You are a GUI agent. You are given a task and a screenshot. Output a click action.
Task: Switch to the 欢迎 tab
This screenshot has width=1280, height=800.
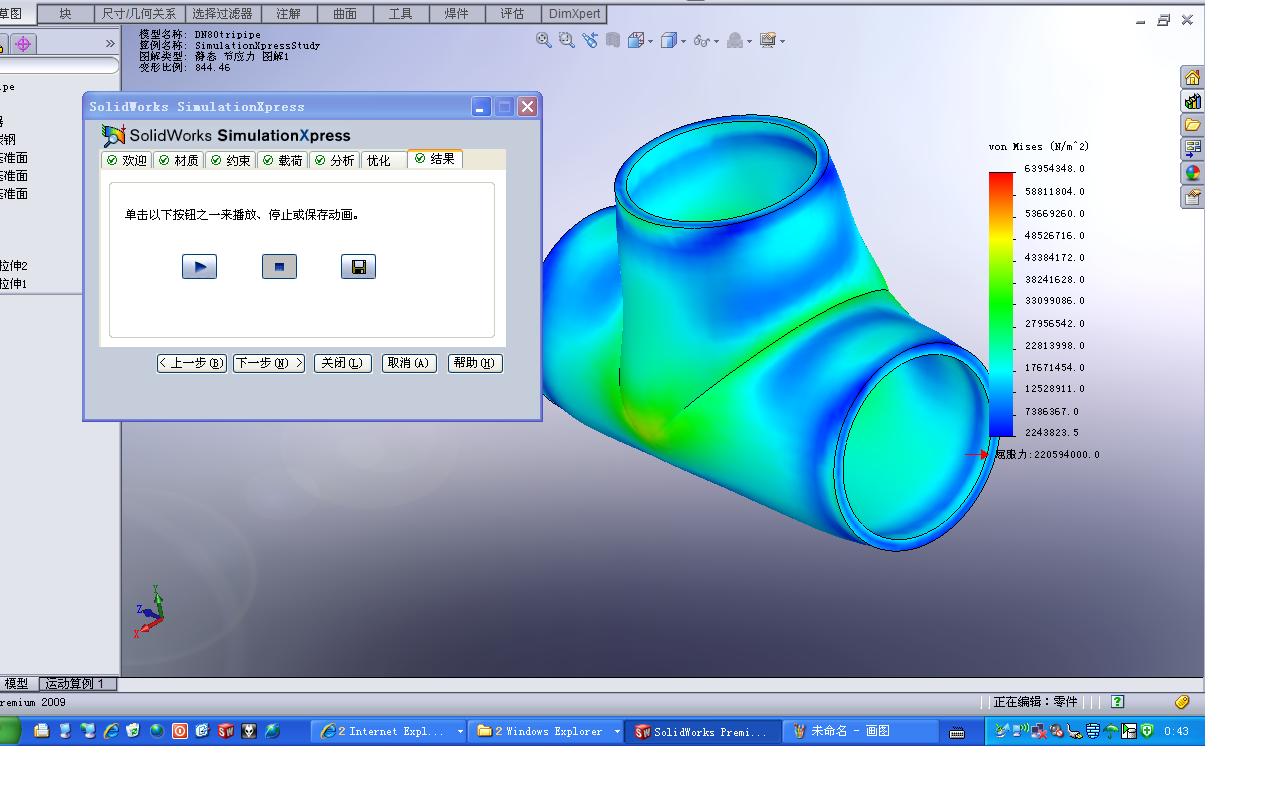pos(127,160)
